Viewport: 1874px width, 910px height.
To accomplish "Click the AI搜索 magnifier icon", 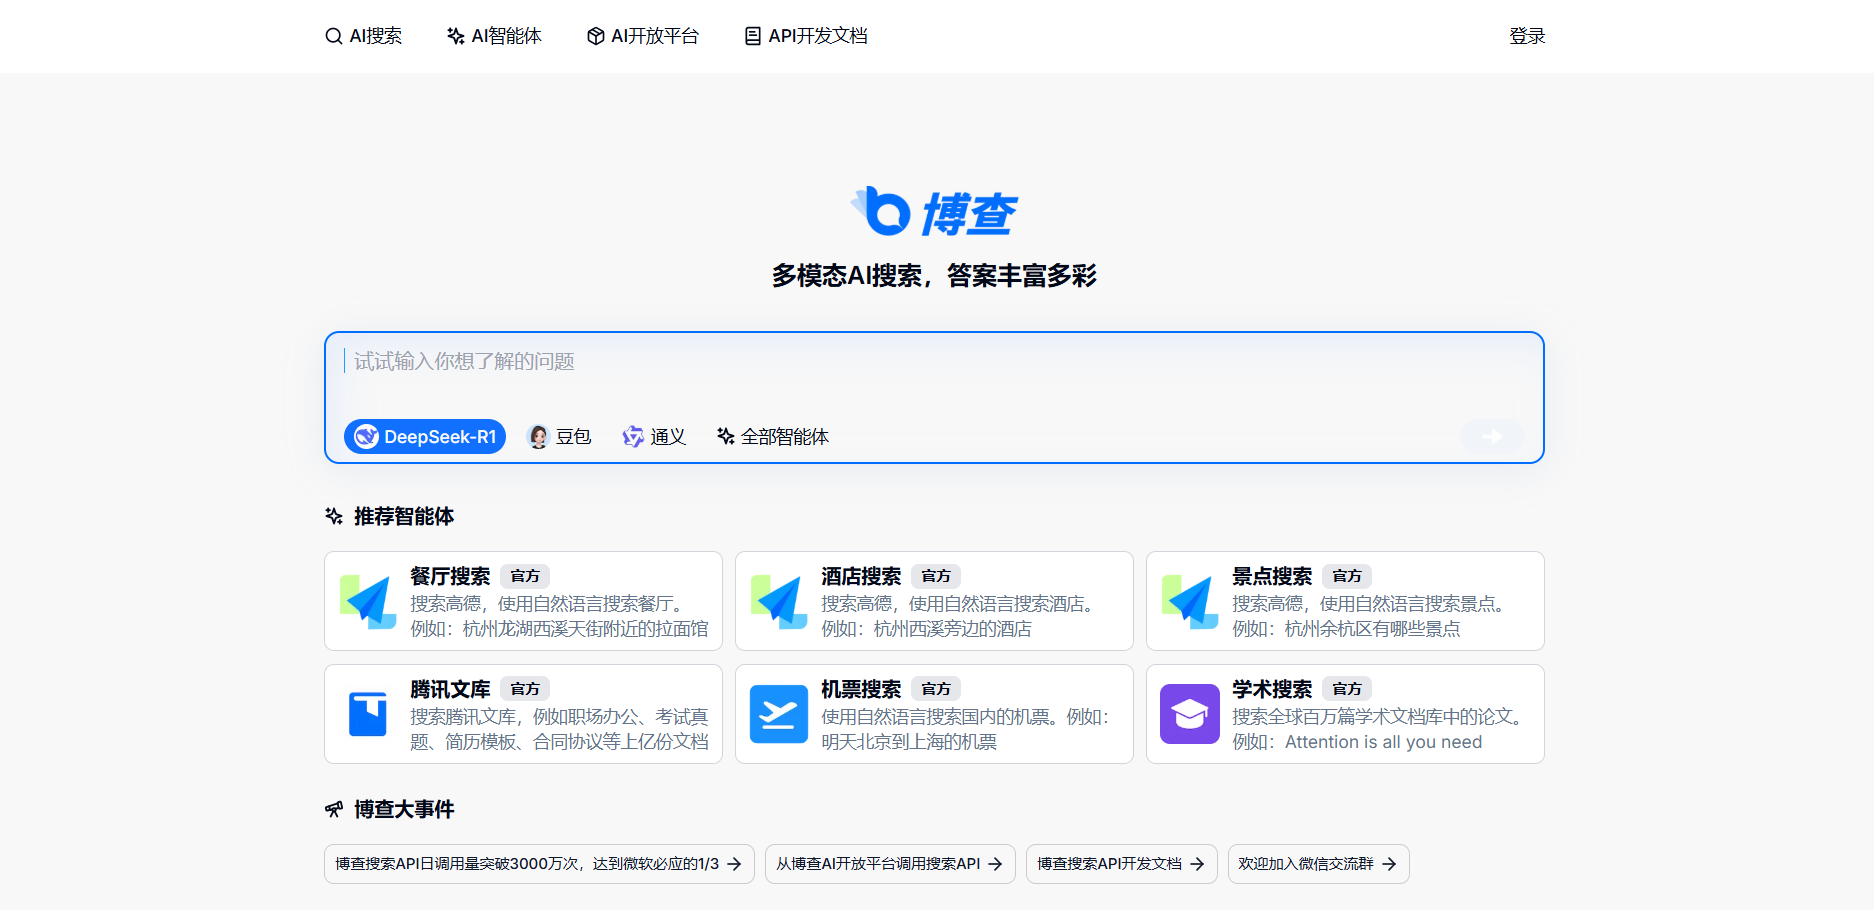I will [x=334, y=36].
